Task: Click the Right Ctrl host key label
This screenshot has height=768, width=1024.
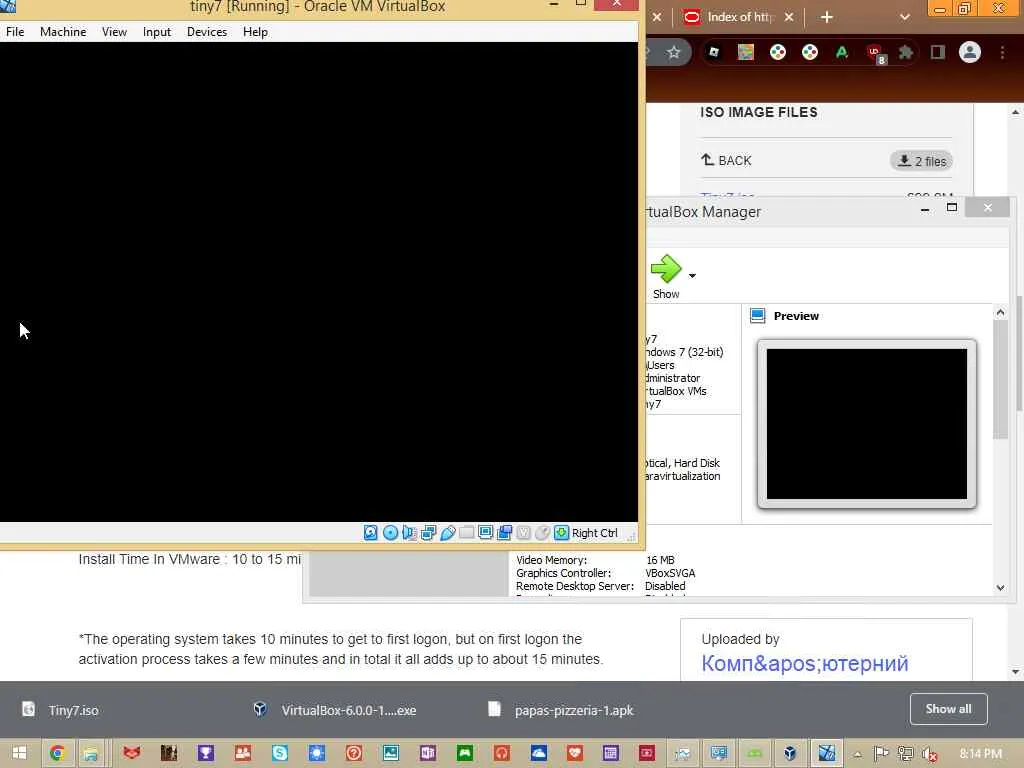Action: click(594, 533)
